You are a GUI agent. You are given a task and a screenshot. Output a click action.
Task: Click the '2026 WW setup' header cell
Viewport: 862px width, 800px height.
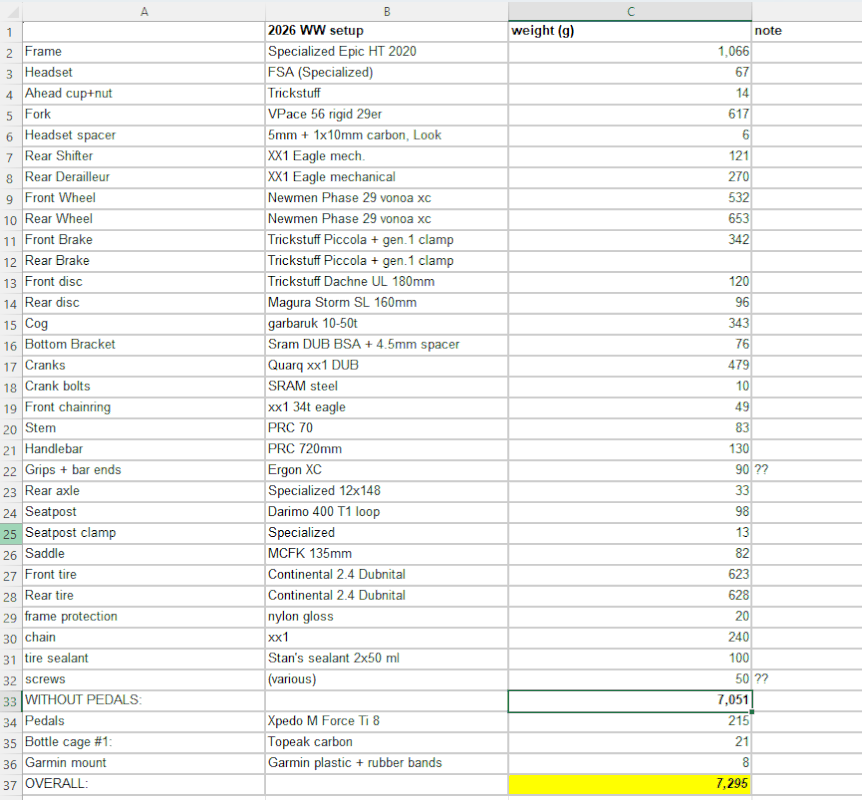click(386, 31)
